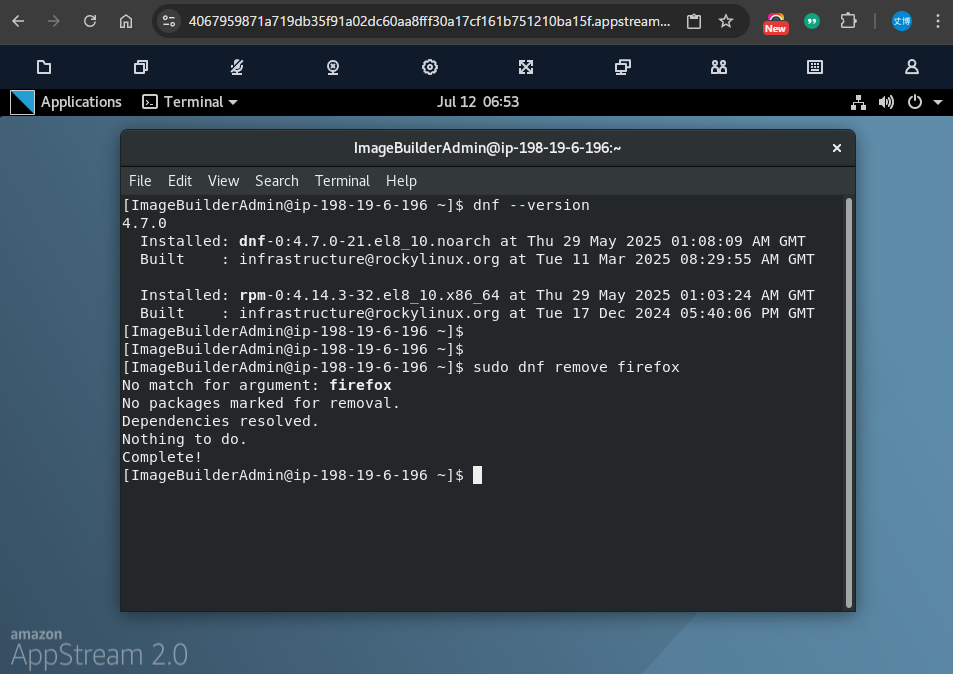
Task: Click 'Nothing to do.' line
Action: point(184,439)
